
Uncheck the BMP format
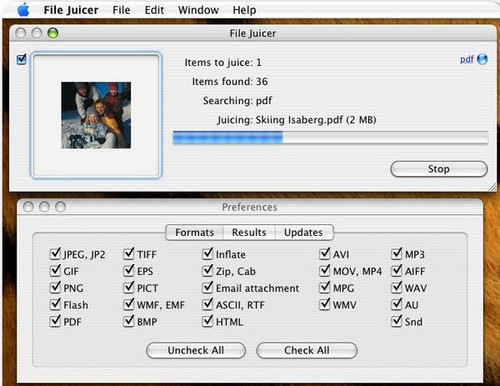[129, 321]
